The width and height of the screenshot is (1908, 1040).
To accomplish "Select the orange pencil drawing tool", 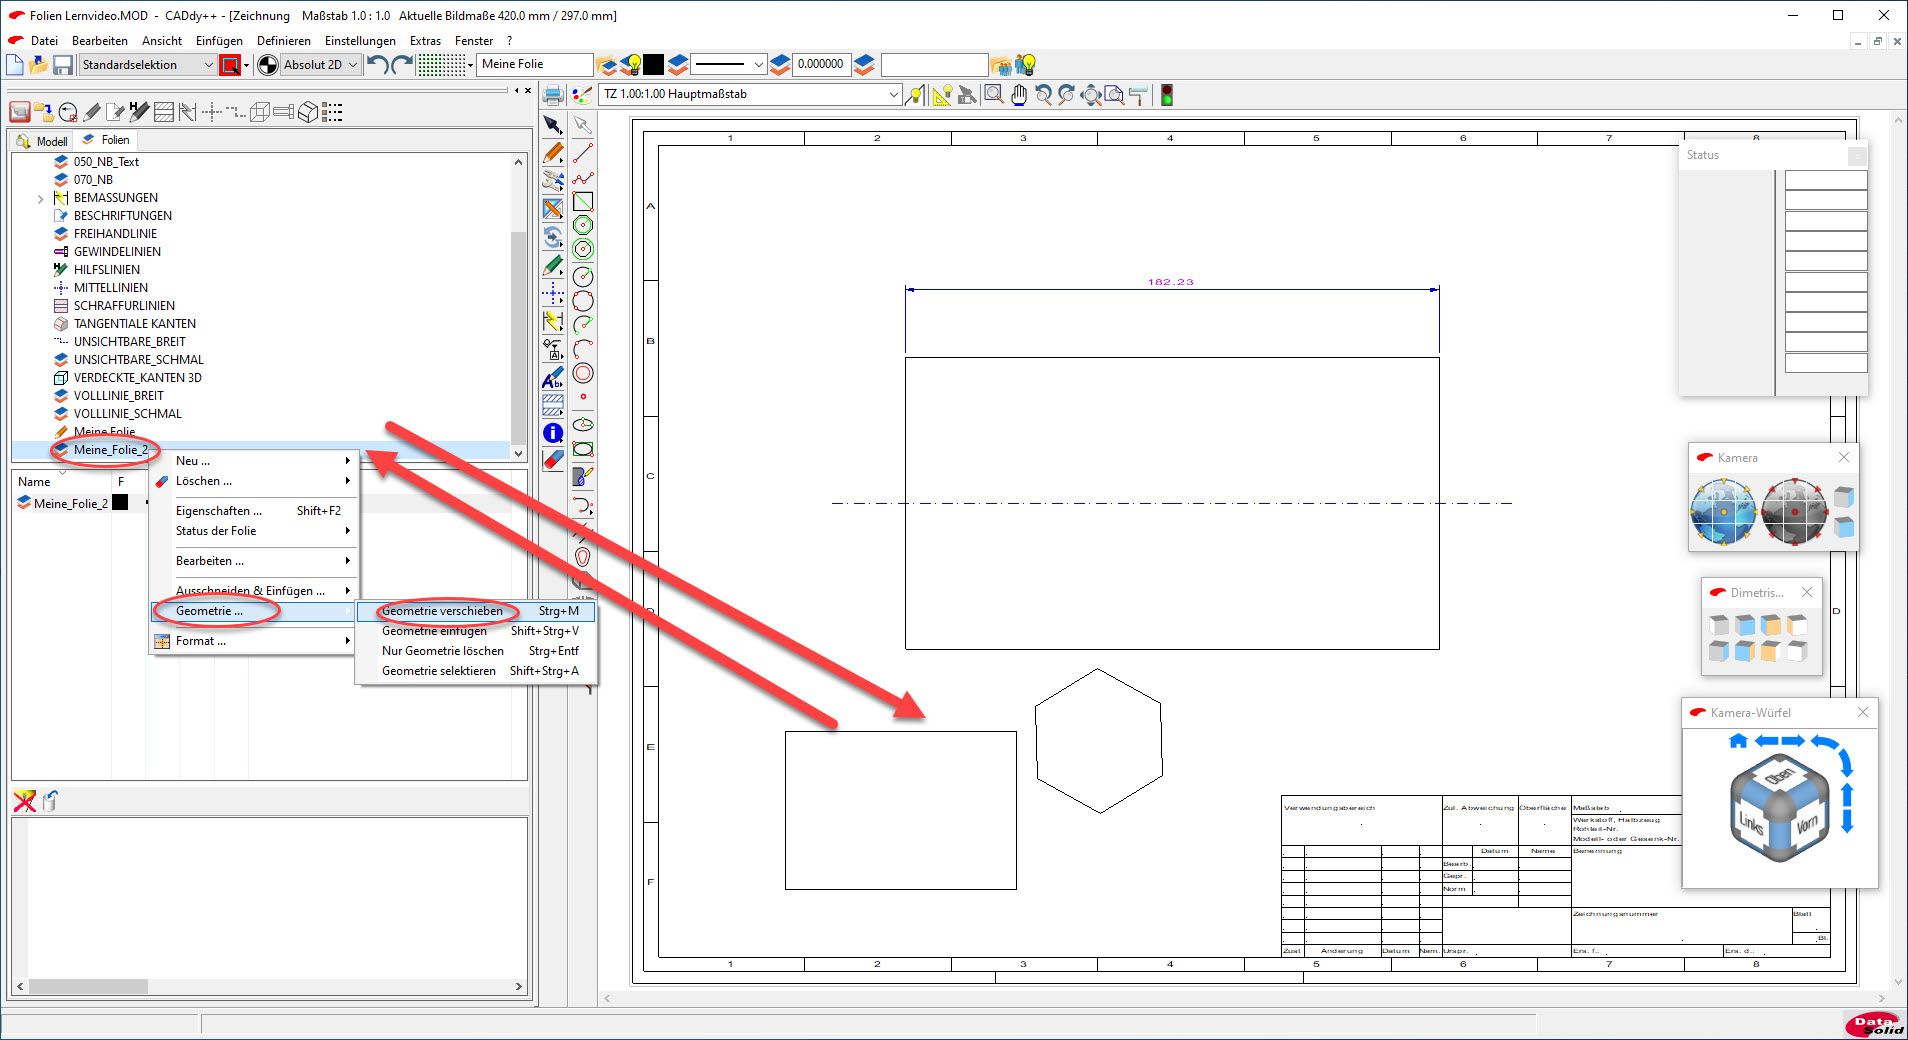I will tap(553, 153).
